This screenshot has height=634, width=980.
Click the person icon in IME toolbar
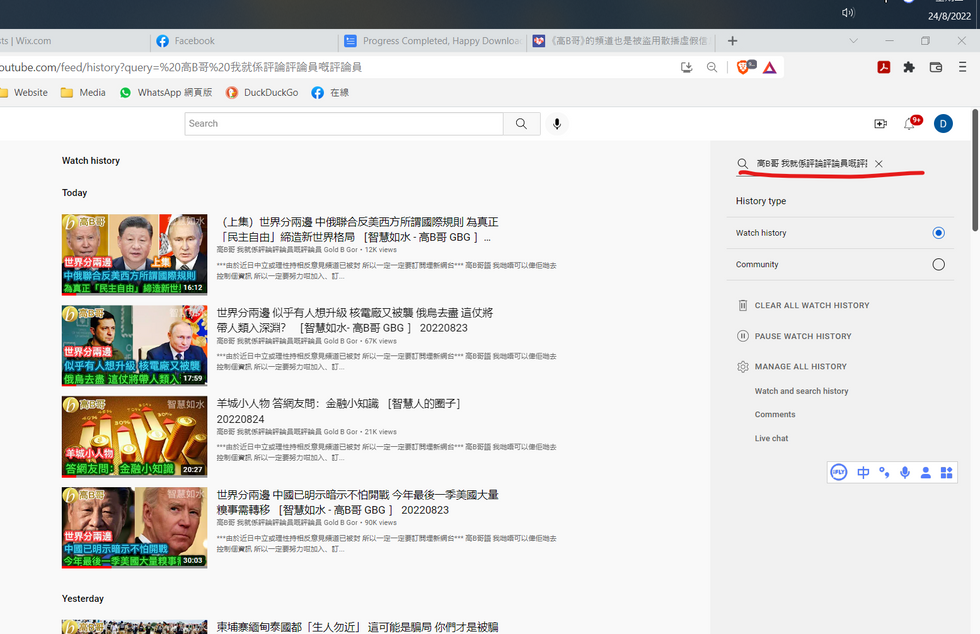926,473
